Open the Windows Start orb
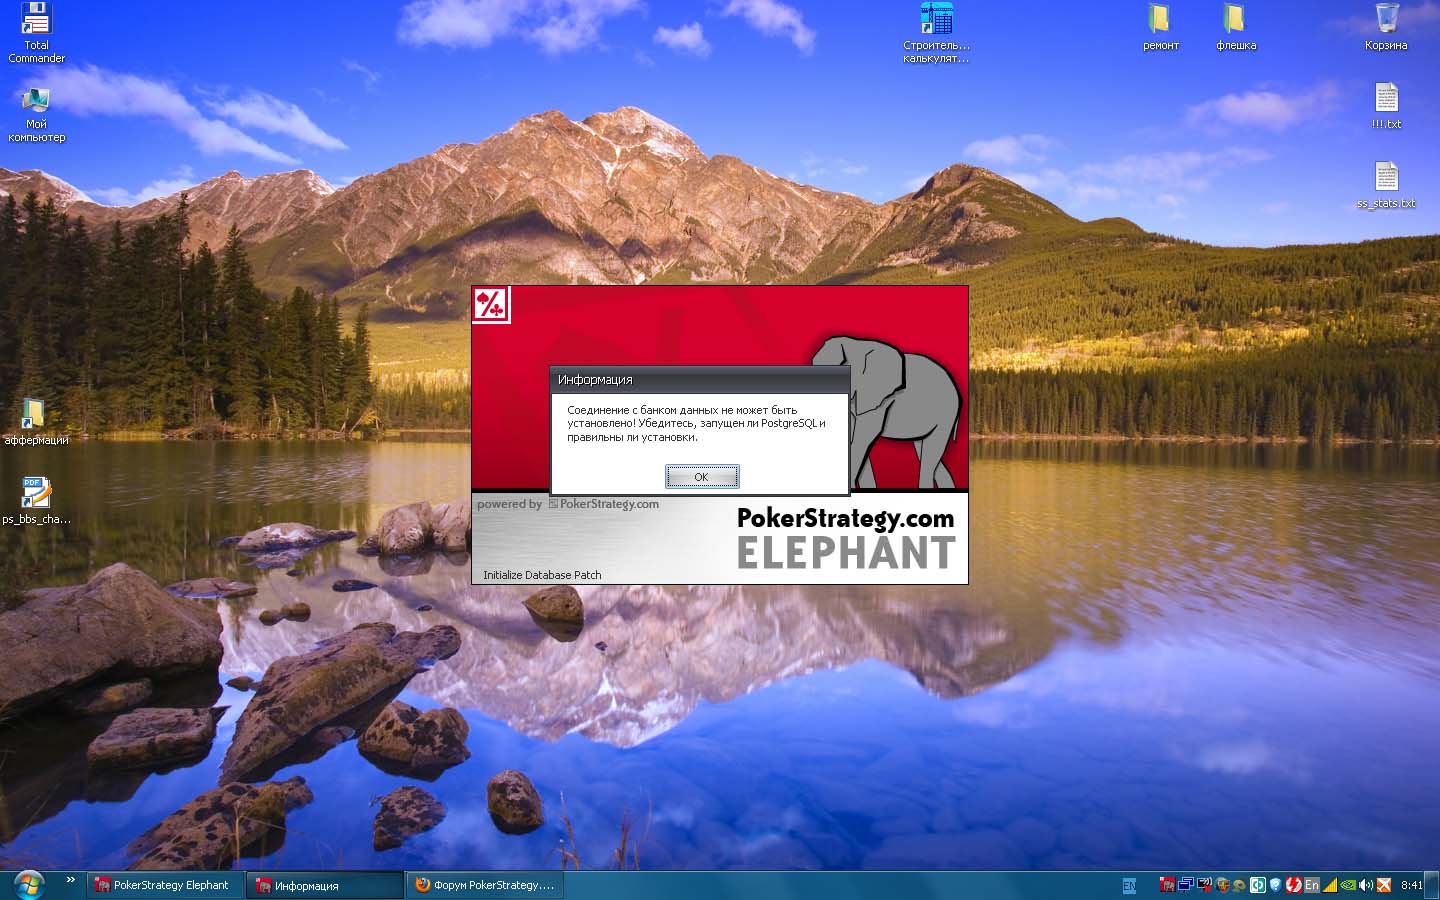 pyautogui.click(x=28, y=885)
